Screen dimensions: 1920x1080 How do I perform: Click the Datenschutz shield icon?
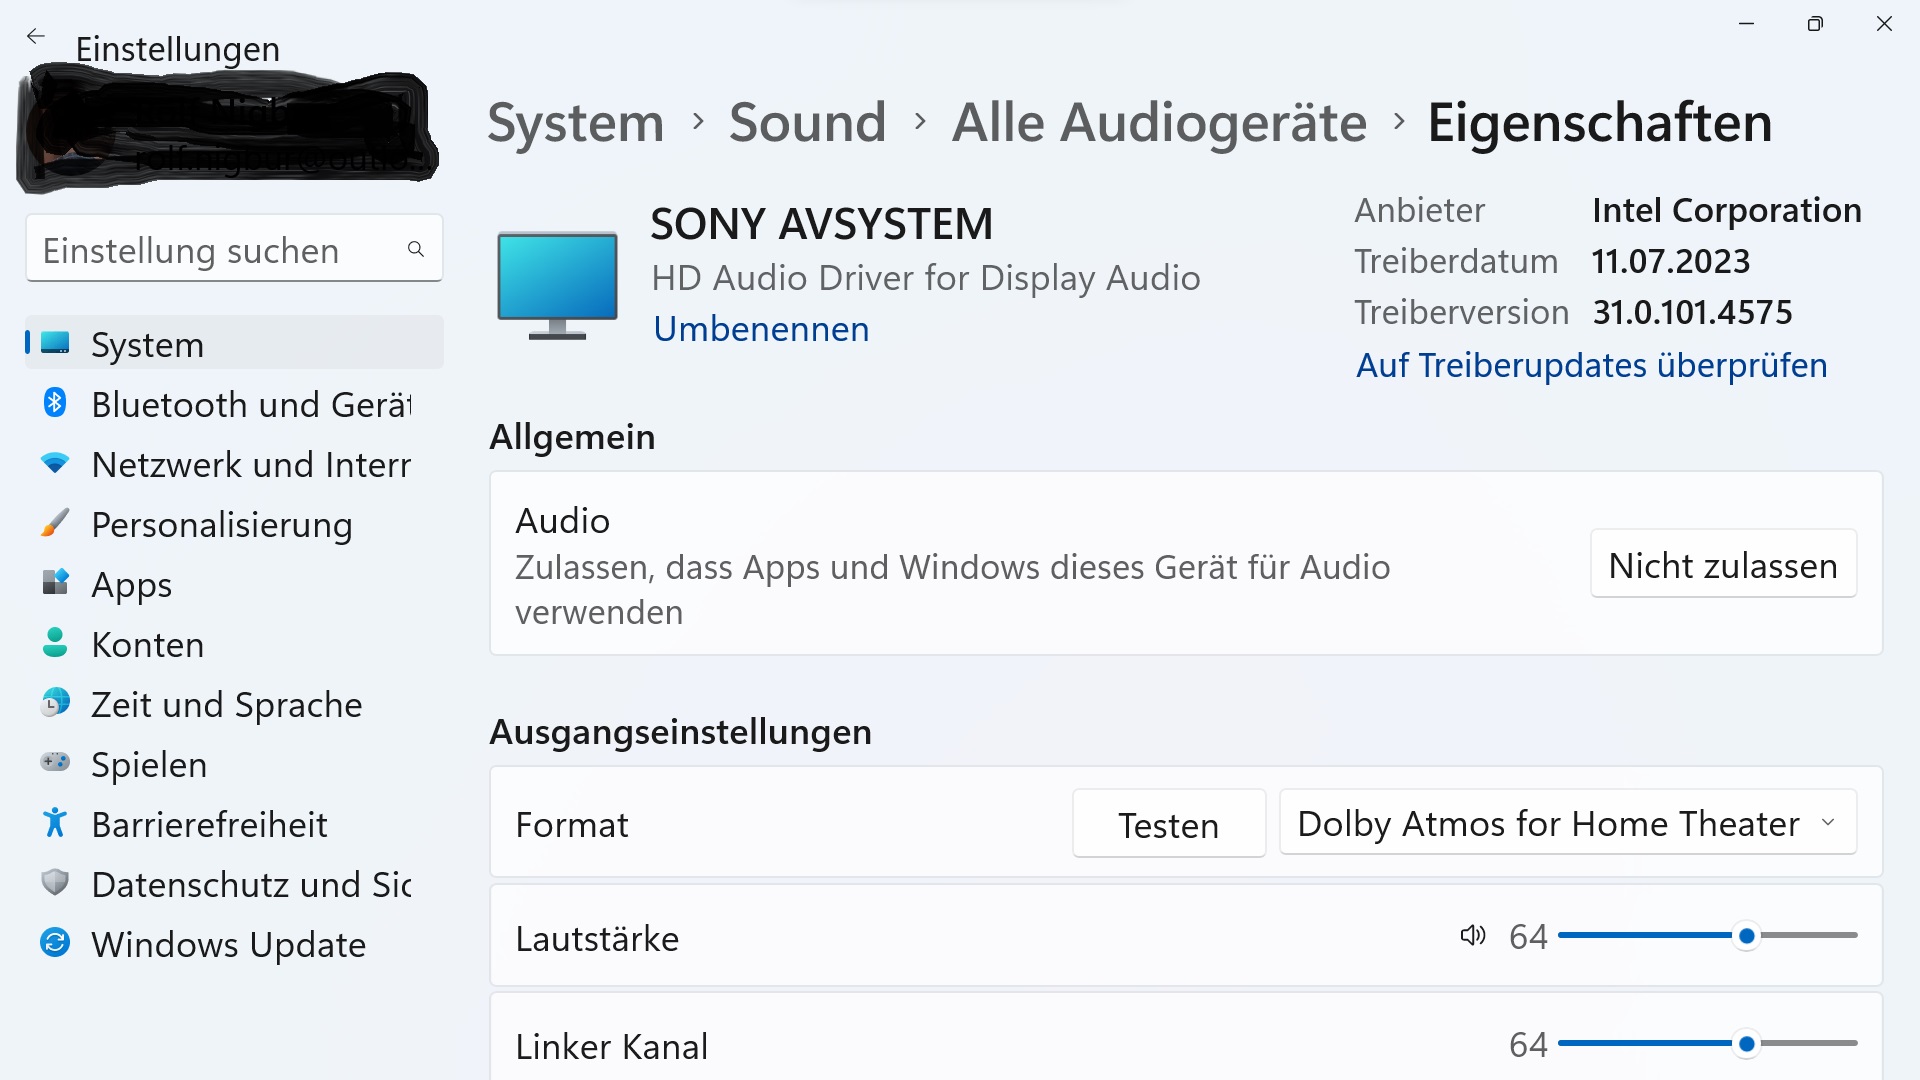[55, 883]
